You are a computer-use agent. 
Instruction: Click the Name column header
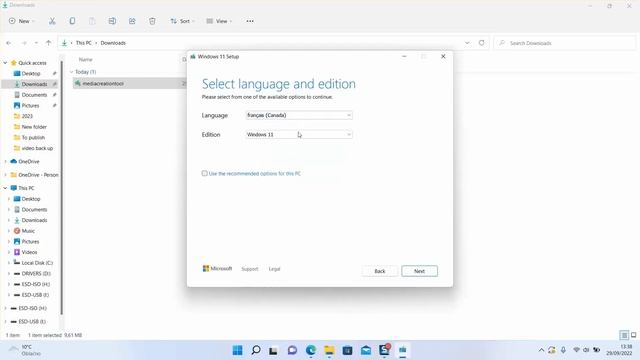tap(86, 60)
